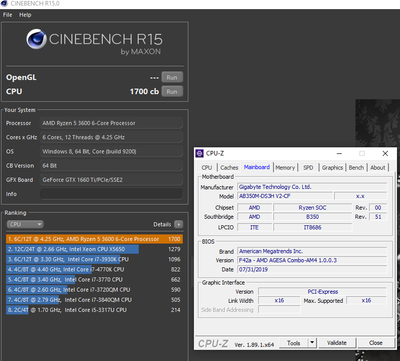
Task: Click the Validate button
Action: 337,343
